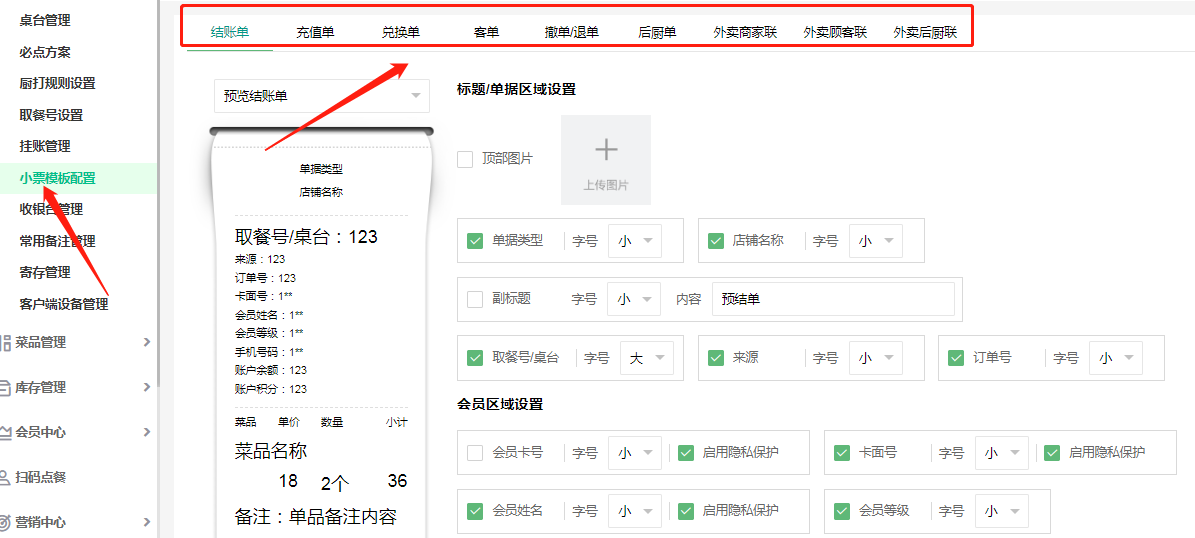Click the 扫码点餐 sidebar icon
Screen dimensions: 1195x538
coord(6,477)
